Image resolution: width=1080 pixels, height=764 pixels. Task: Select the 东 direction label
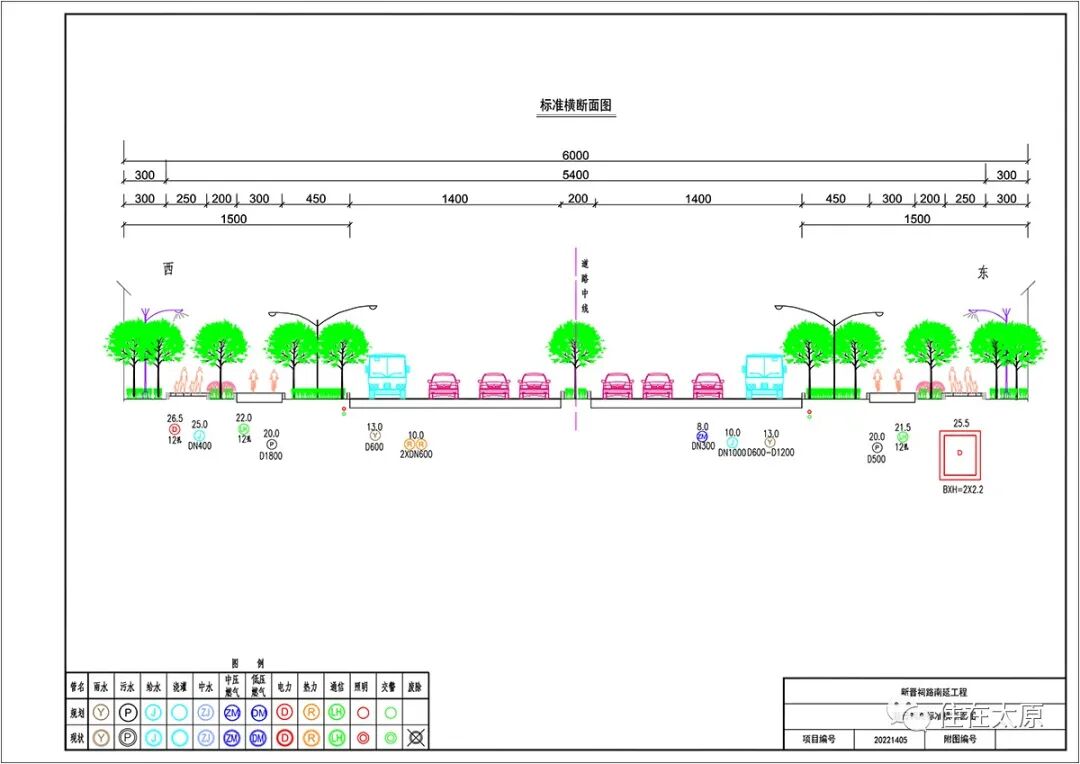coord(983,274)
